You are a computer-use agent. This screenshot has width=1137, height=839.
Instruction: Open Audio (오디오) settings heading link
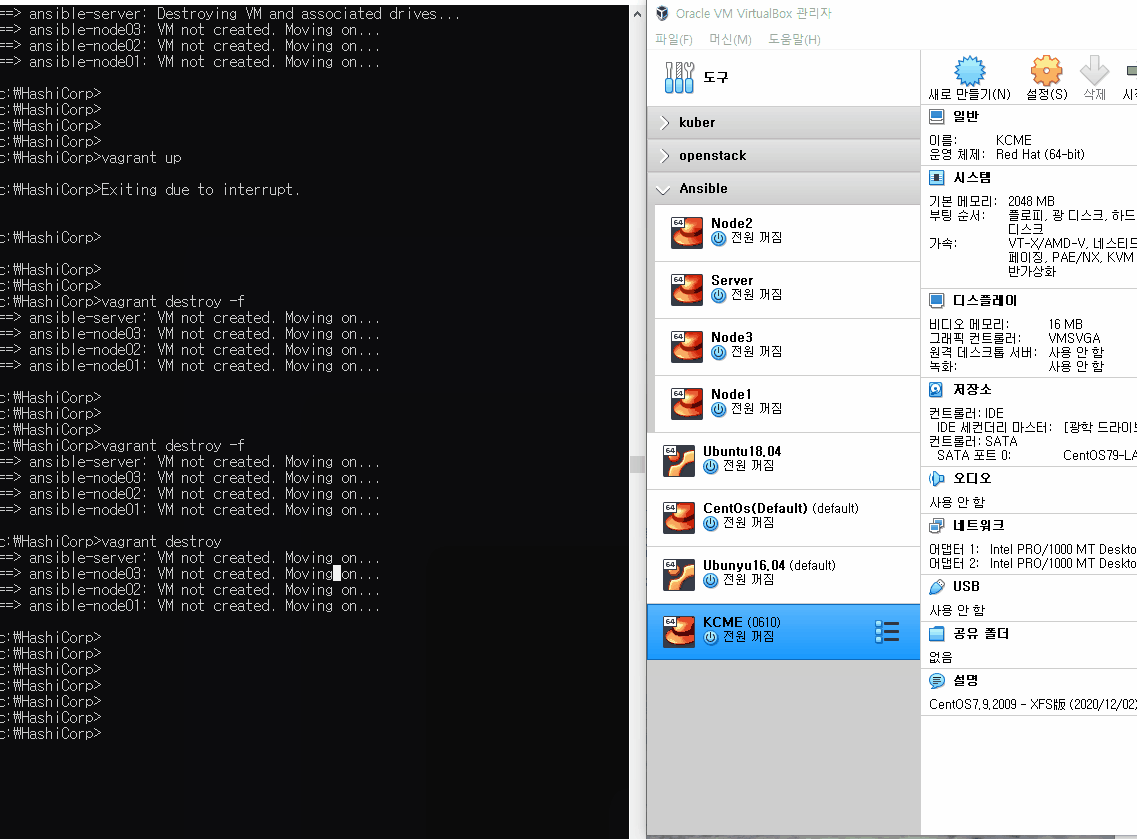tap(972, 479)
